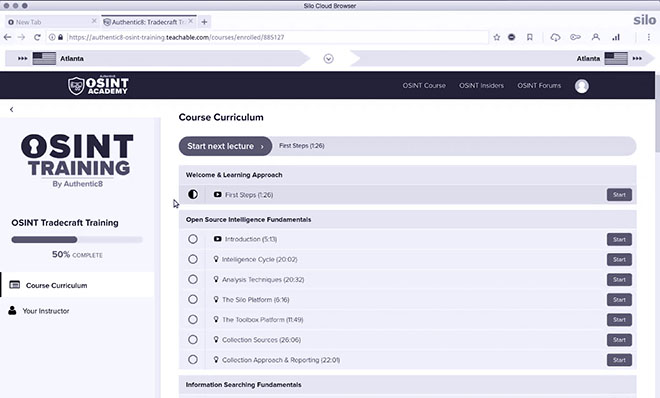Open OSINT Forums in the site navigation

coord(539,85)
